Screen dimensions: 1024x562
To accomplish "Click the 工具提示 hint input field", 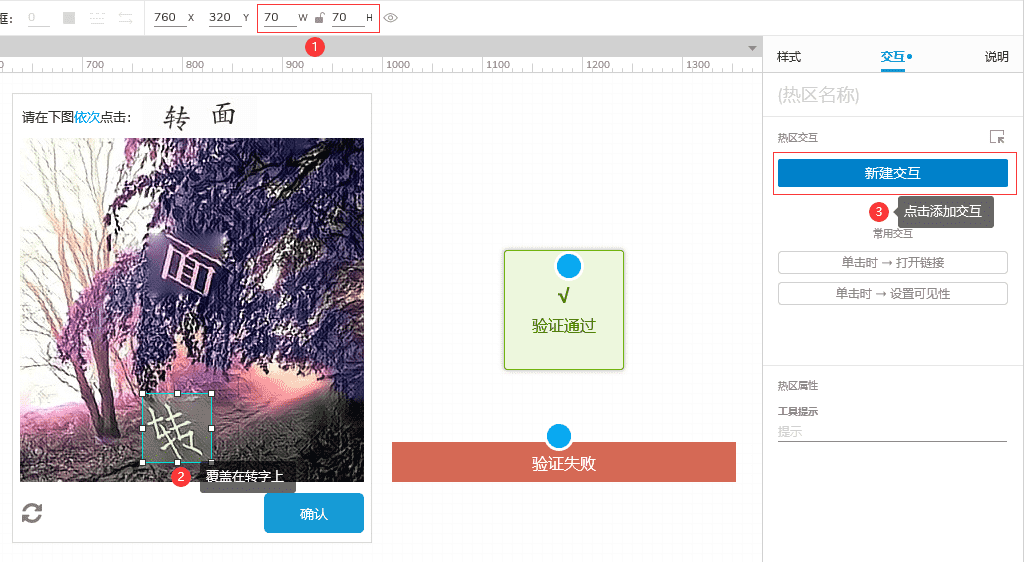I will (x=892, y=431).
